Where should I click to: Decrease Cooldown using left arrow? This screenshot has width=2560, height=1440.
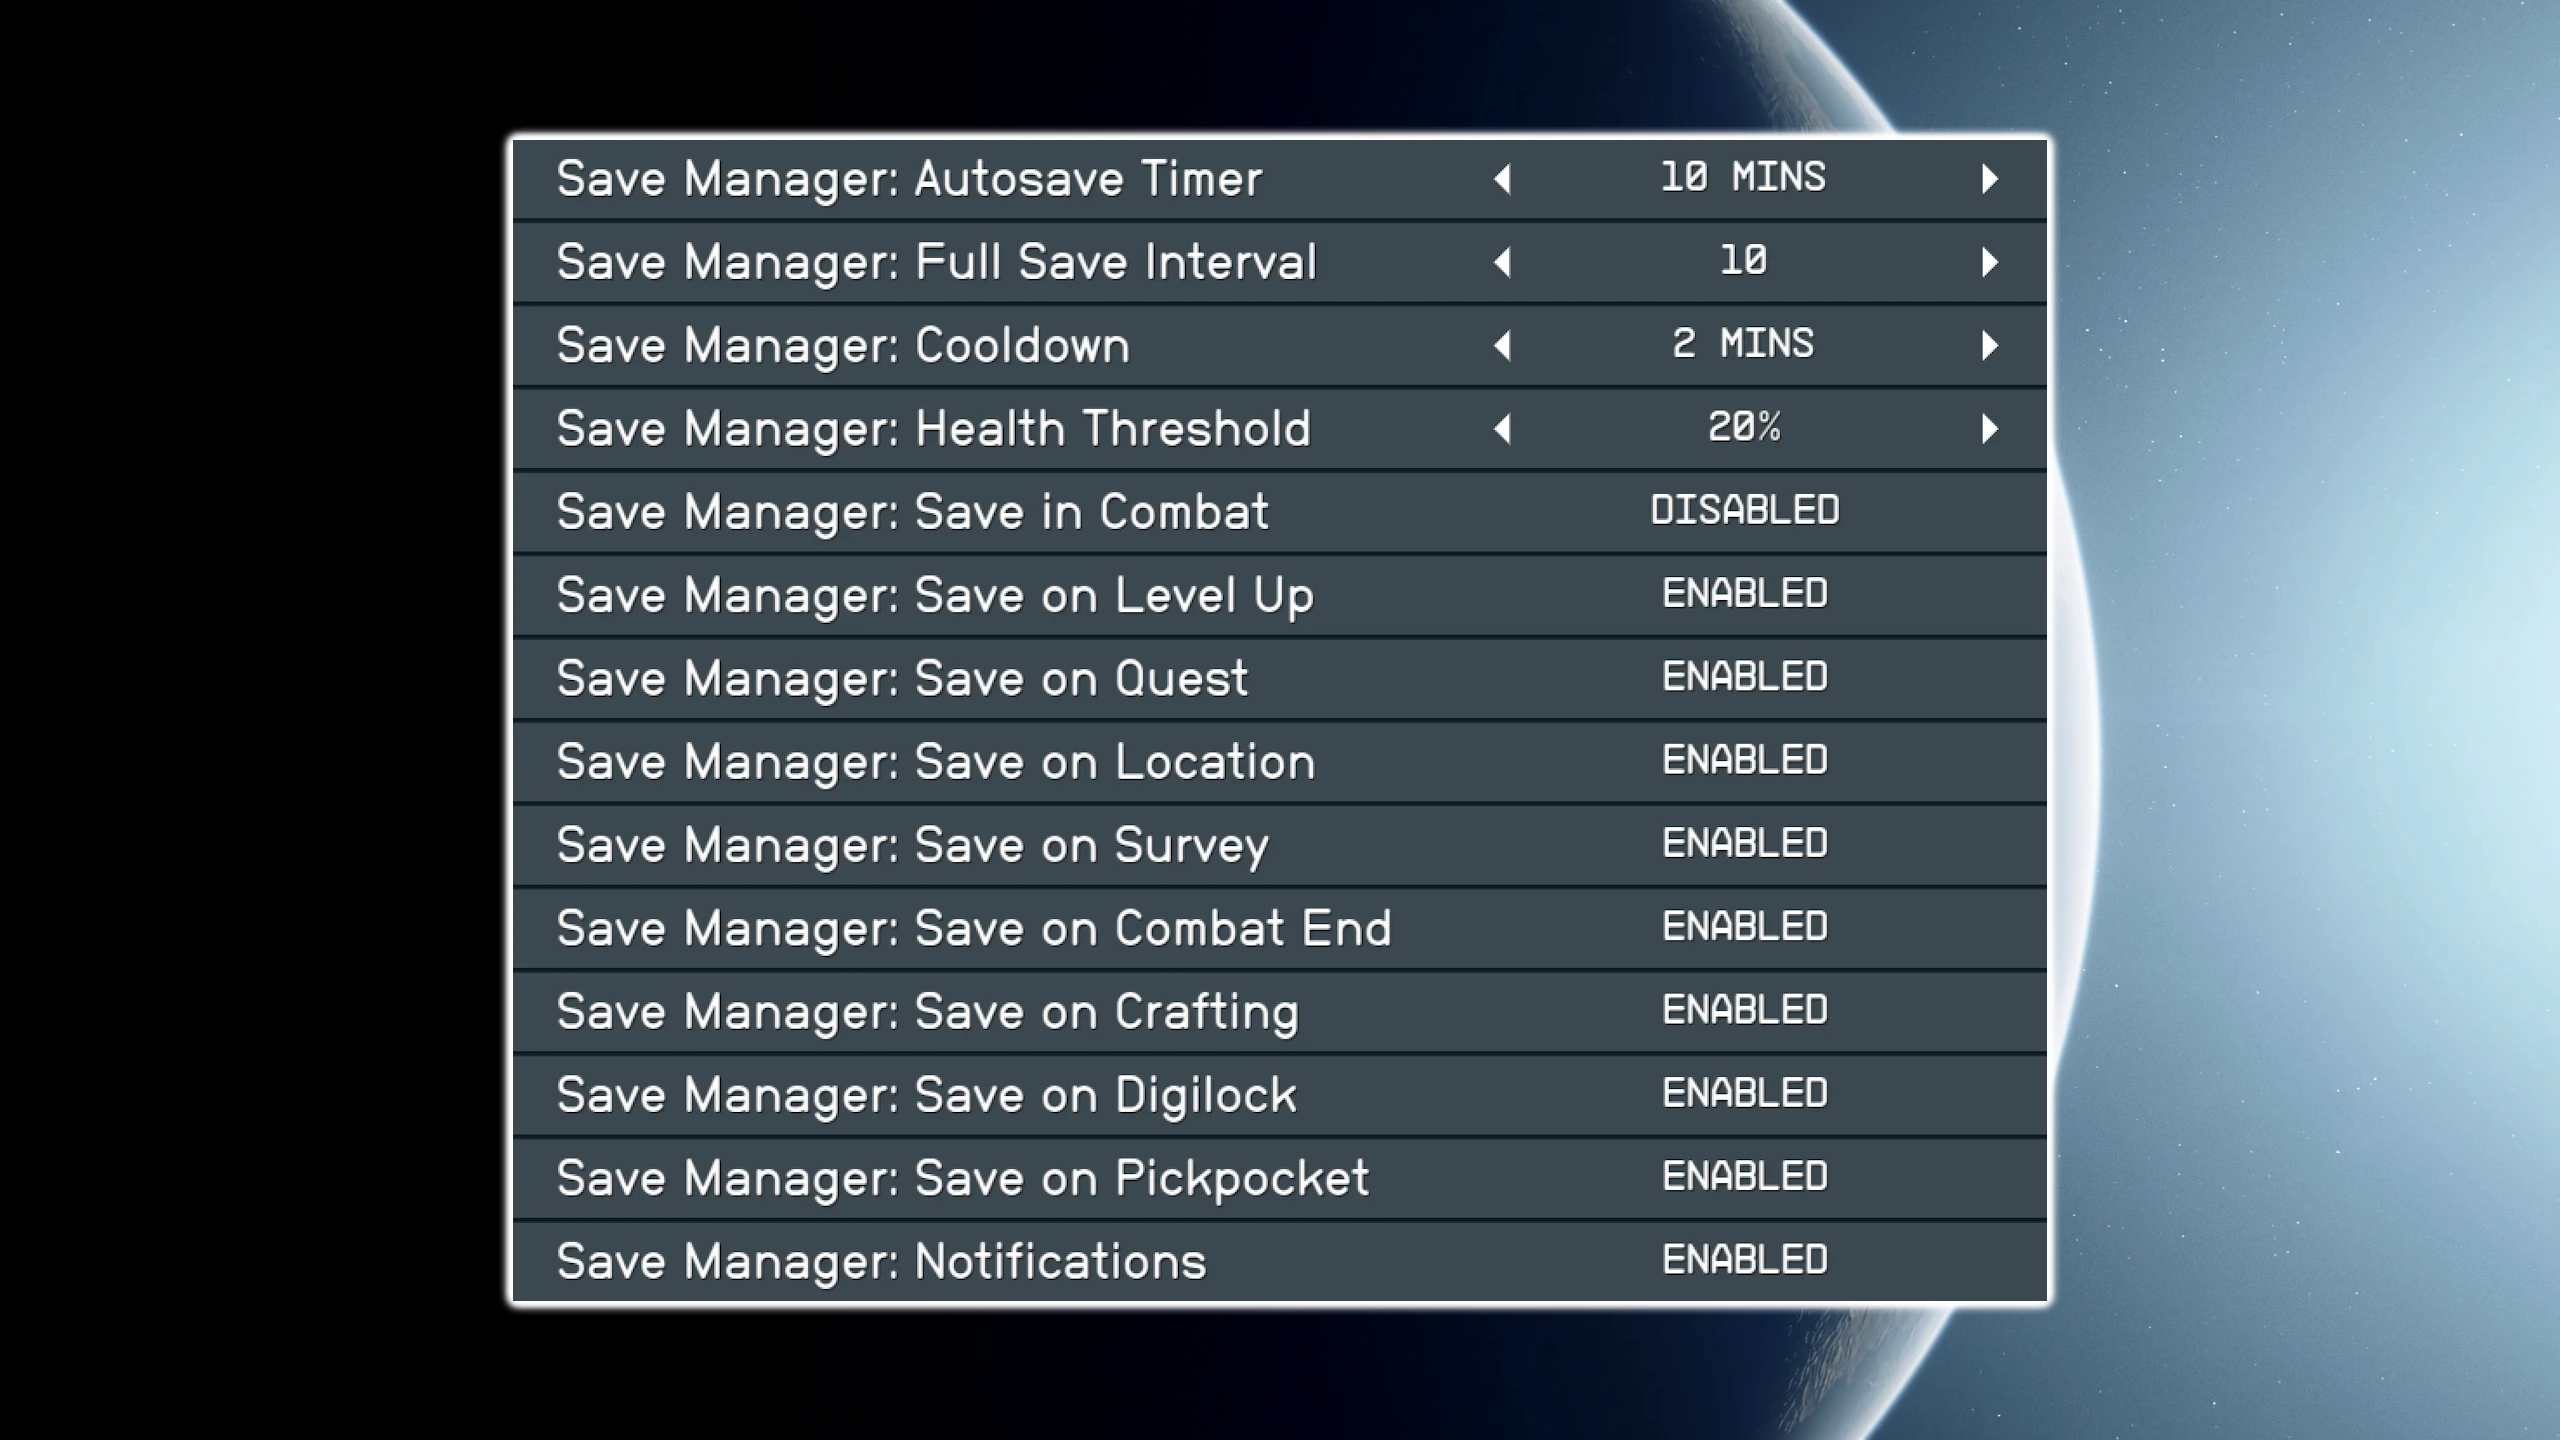(1502, 345)
